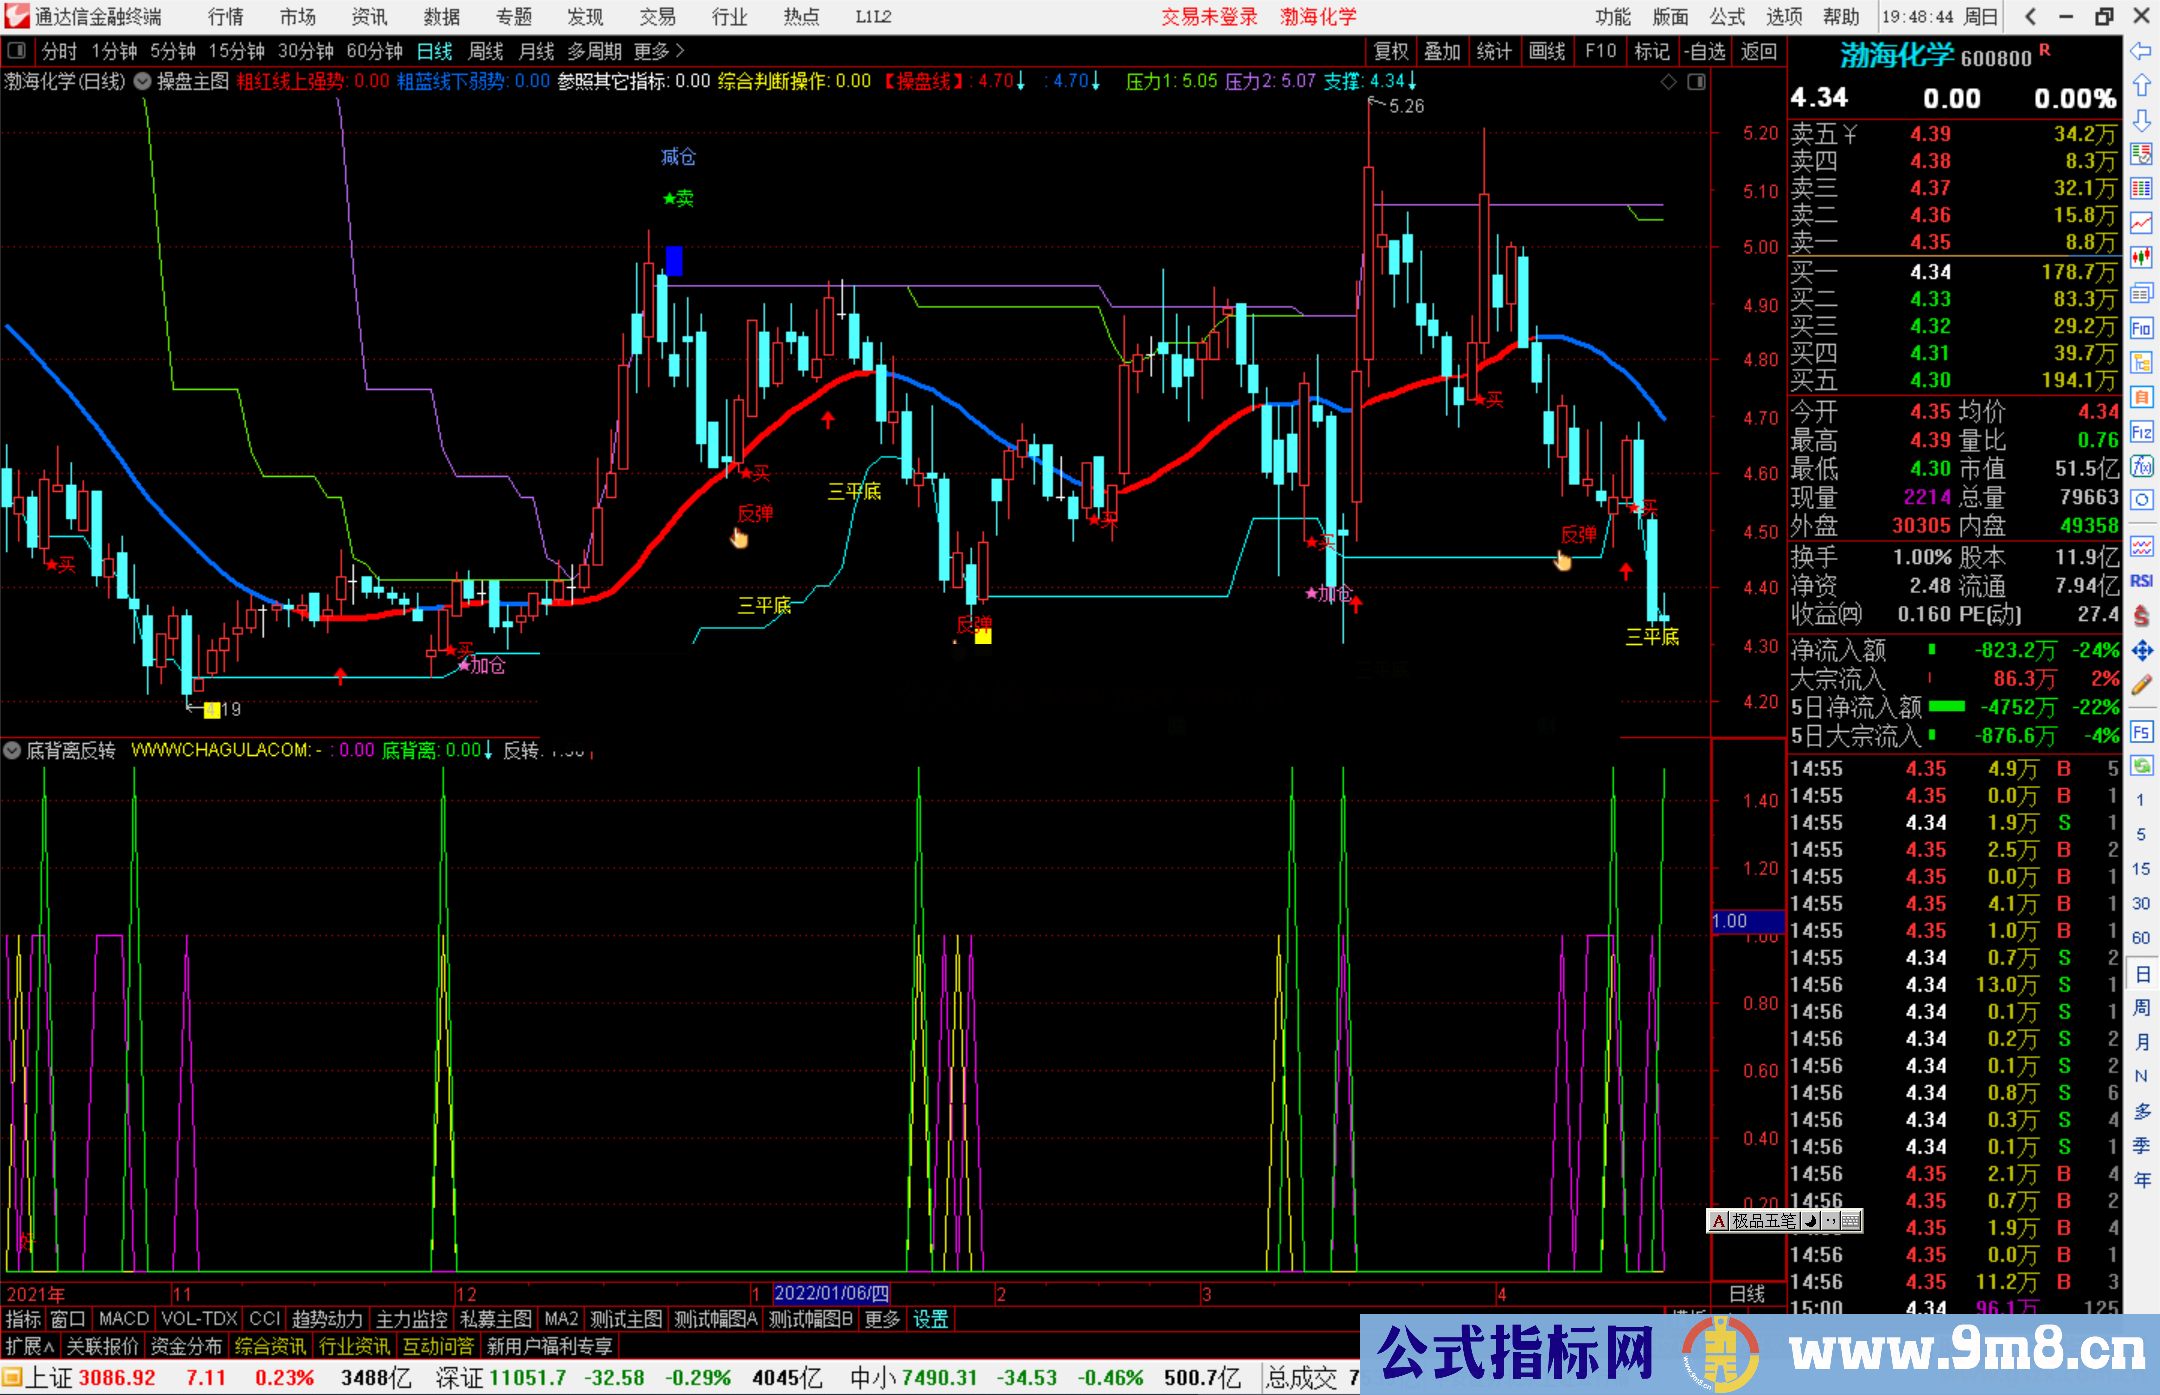This screenshot has height=1395, width=2160.
Task: Click the title bar back arrow icon
Action: pos(2030,16)
